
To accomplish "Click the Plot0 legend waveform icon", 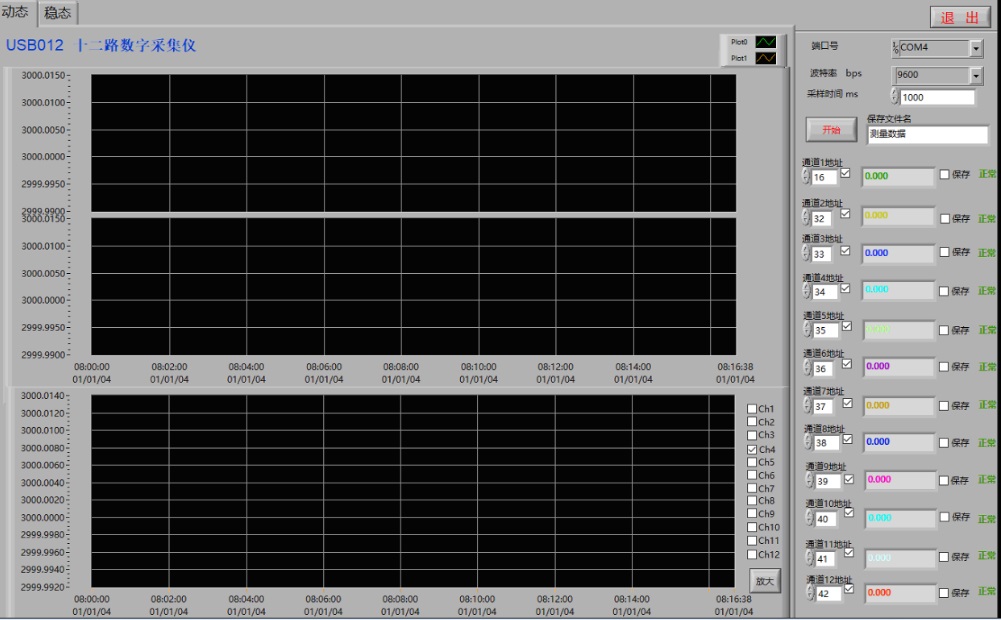I will (x=765, y=42).
